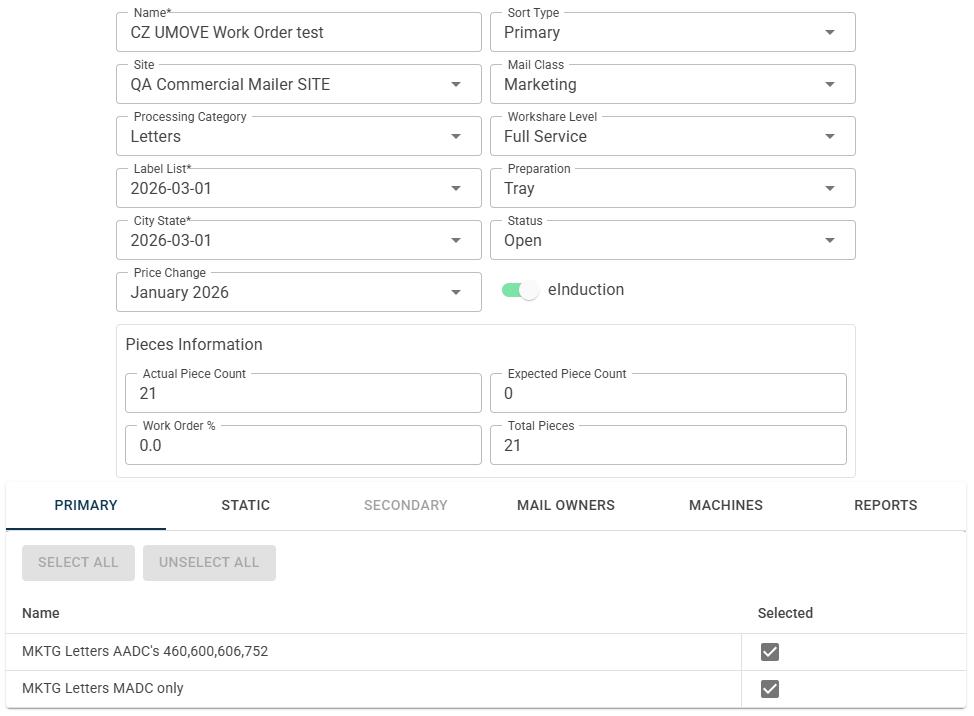Uncheck MKTG Letters AADC's row checkbox
The image size is (974, 716).
pyautogui.click(x=769, y=652)
